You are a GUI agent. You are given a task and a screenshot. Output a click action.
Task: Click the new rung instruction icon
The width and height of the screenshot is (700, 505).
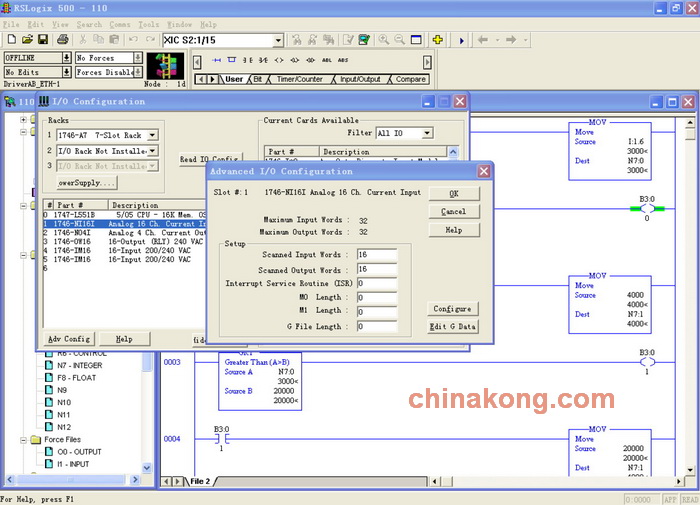point(217,60)
